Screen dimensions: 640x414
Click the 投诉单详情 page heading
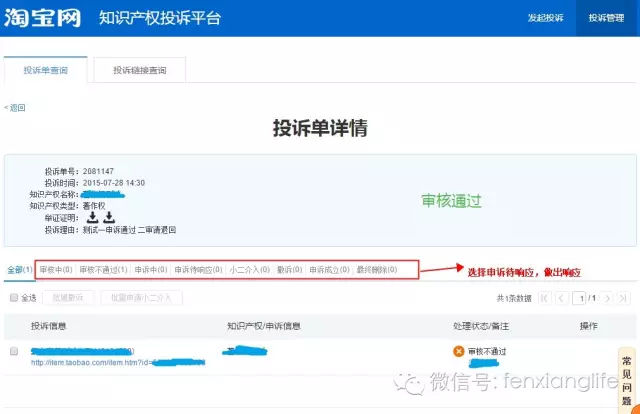pyautogui.click(x=320, y=128)
